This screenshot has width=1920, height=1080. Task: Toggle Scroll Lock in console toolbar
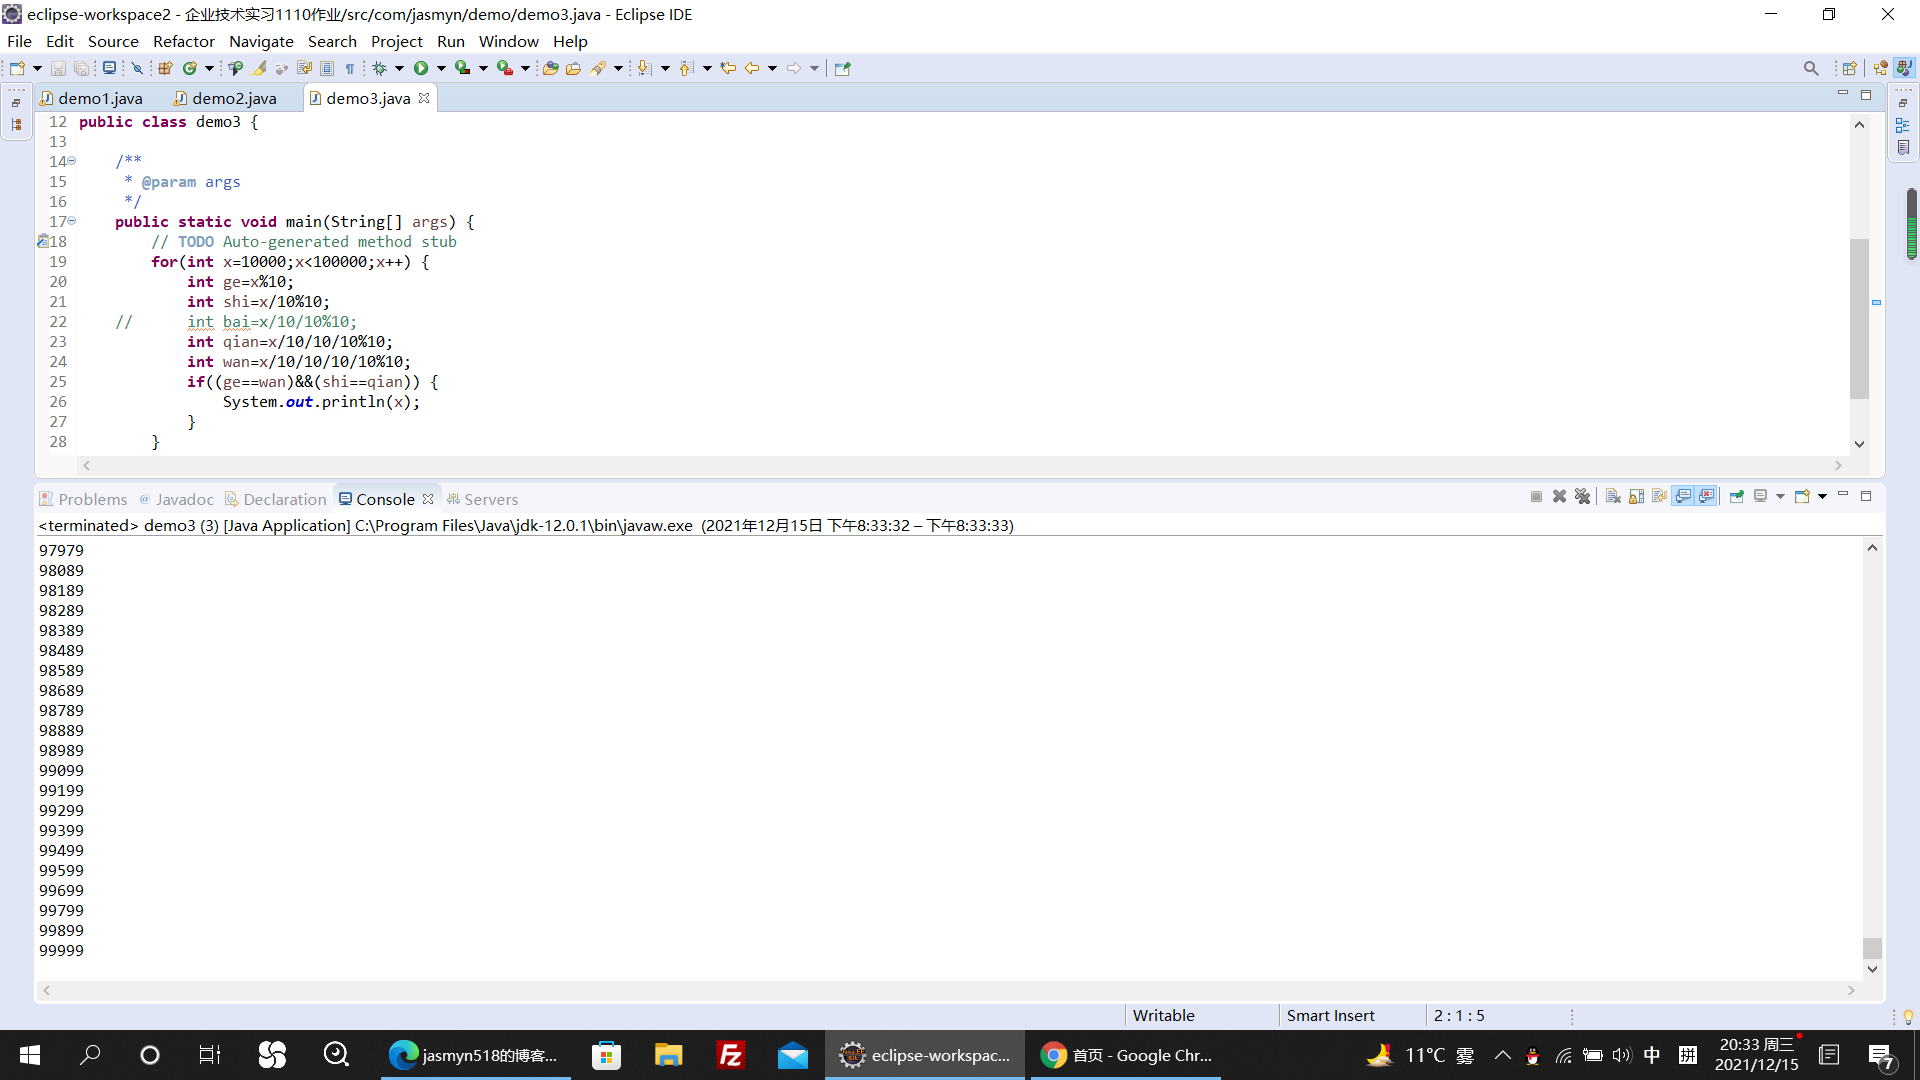tap(1636, 497)
